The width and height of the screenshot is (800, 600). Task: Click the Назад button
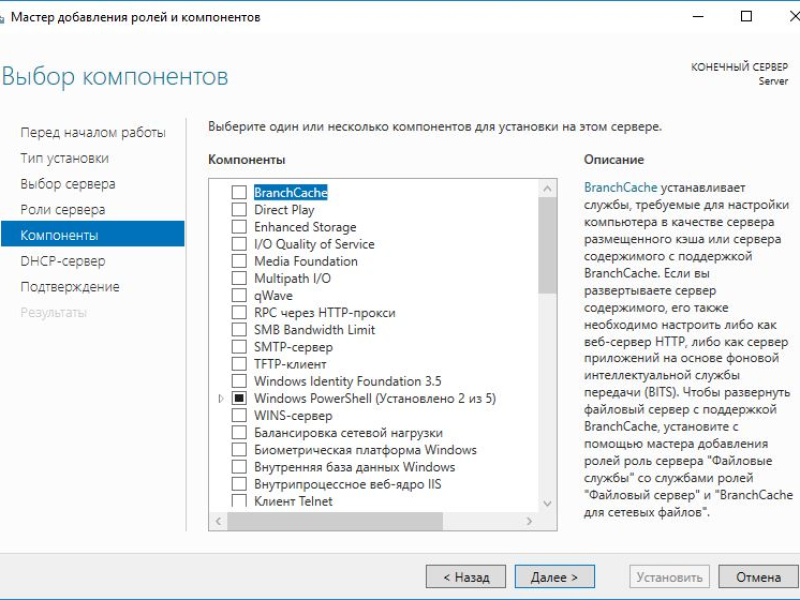(x=466, y=577)
